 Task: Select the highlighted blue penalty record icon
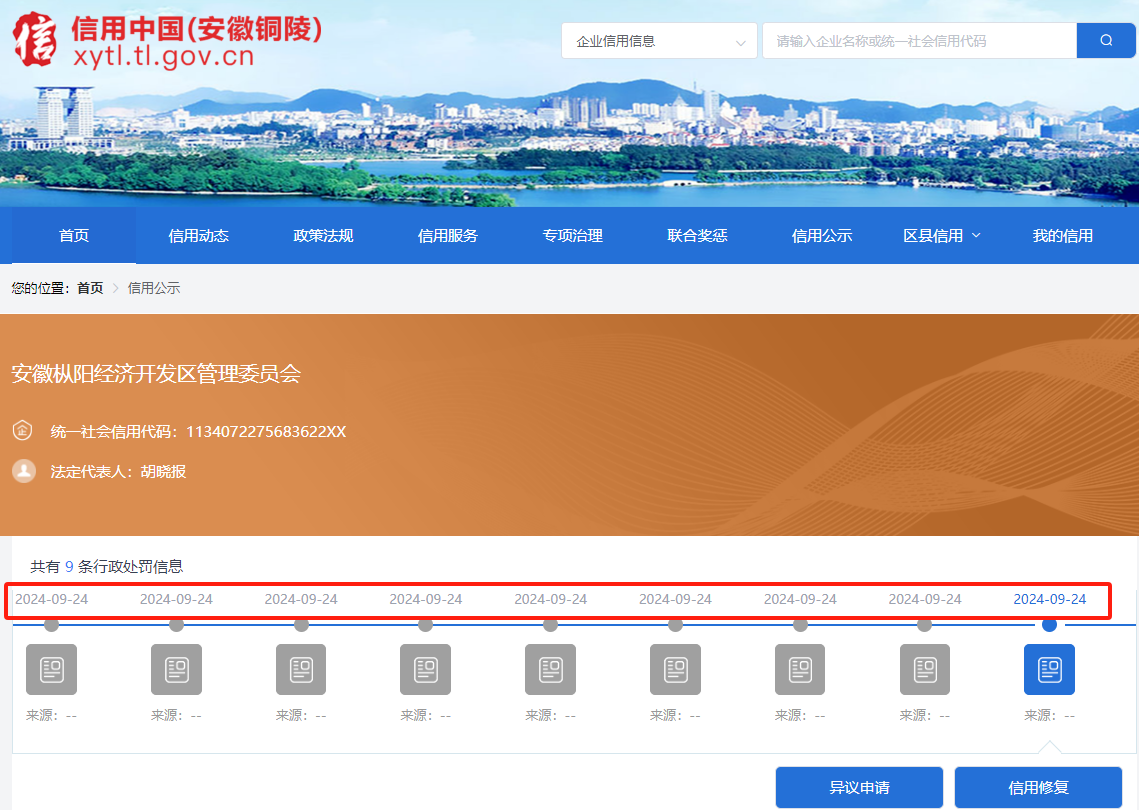click(1049, 669)
